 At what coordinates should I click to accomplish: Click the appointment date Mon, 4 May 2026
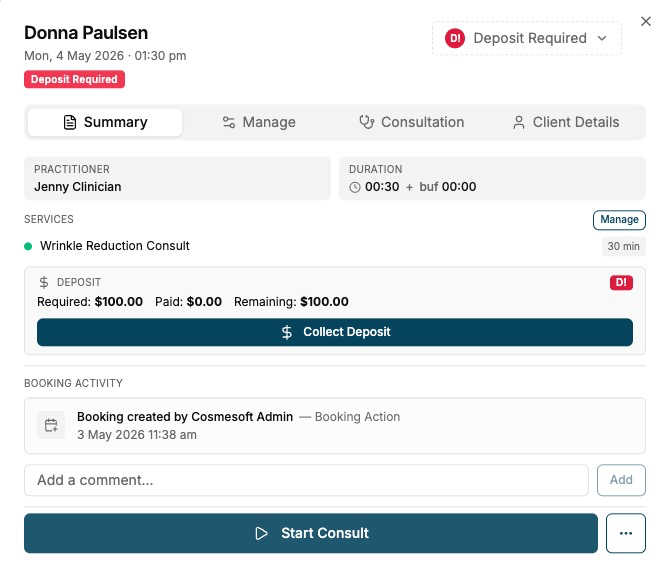(x=74, y=56)
